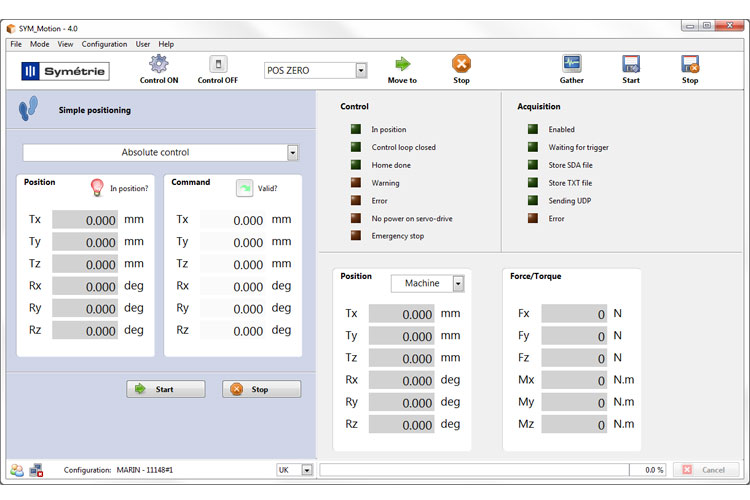750x500 pixels.
Task: Click the In position lightbulb icon
Action: click(97, 187)
